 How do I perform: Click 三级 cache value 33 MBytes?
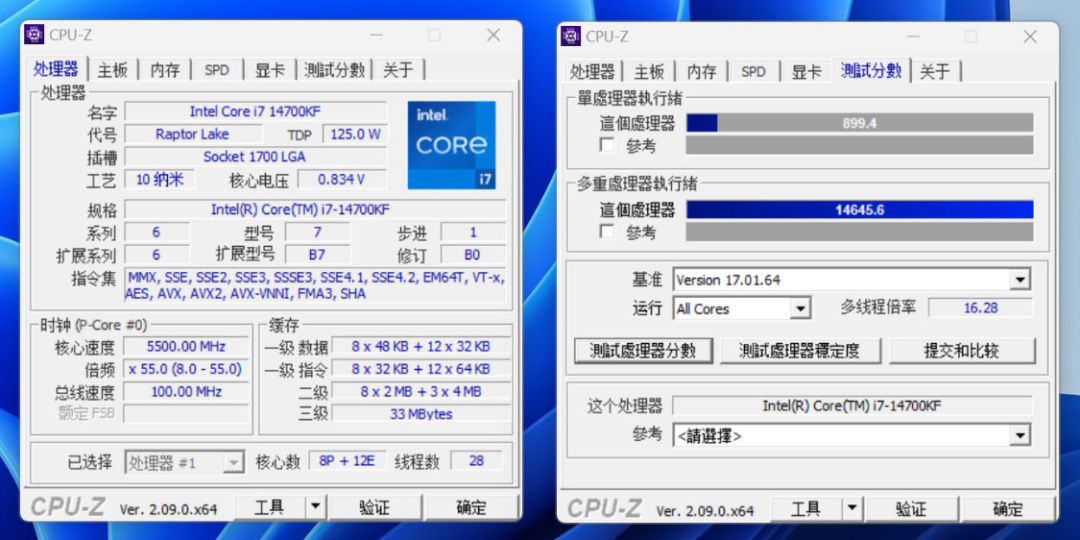pos(421,414)
